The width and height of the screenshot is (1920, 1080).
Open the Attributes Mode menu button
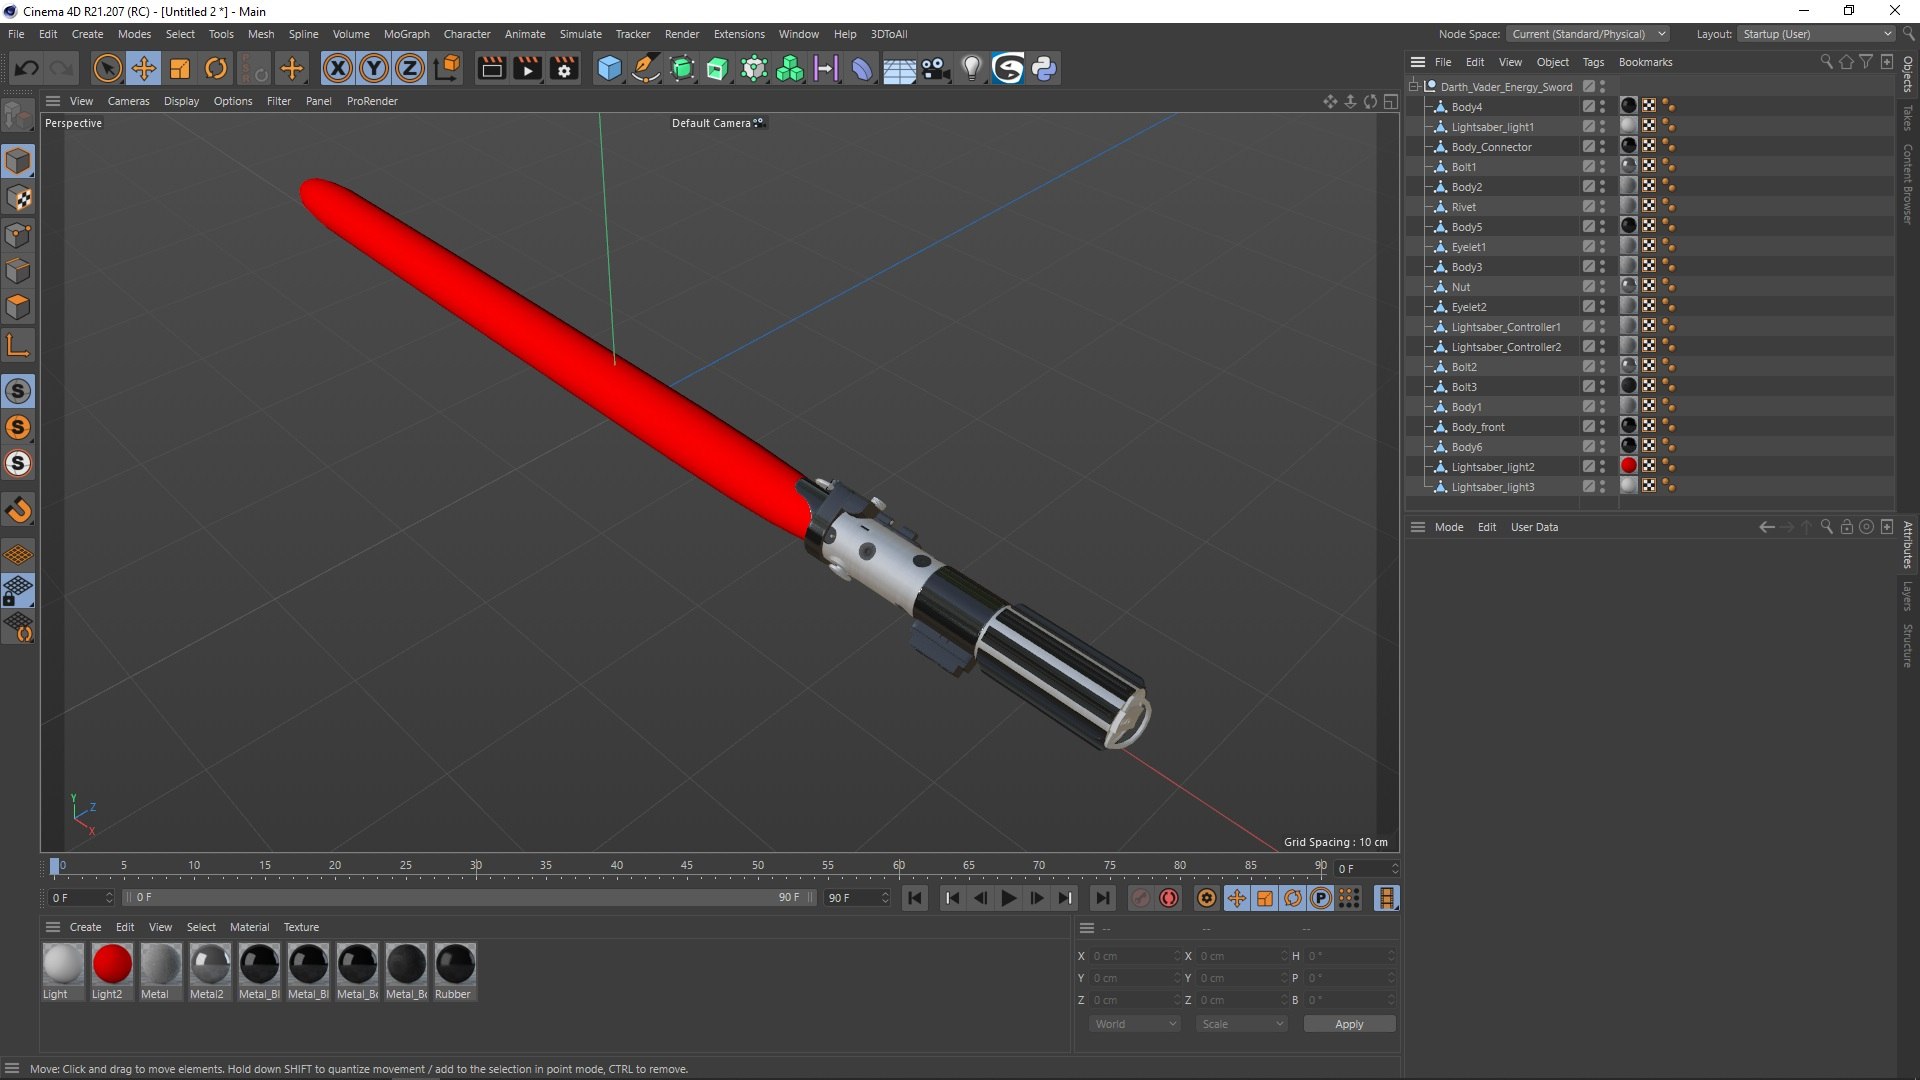point(1448,527)
